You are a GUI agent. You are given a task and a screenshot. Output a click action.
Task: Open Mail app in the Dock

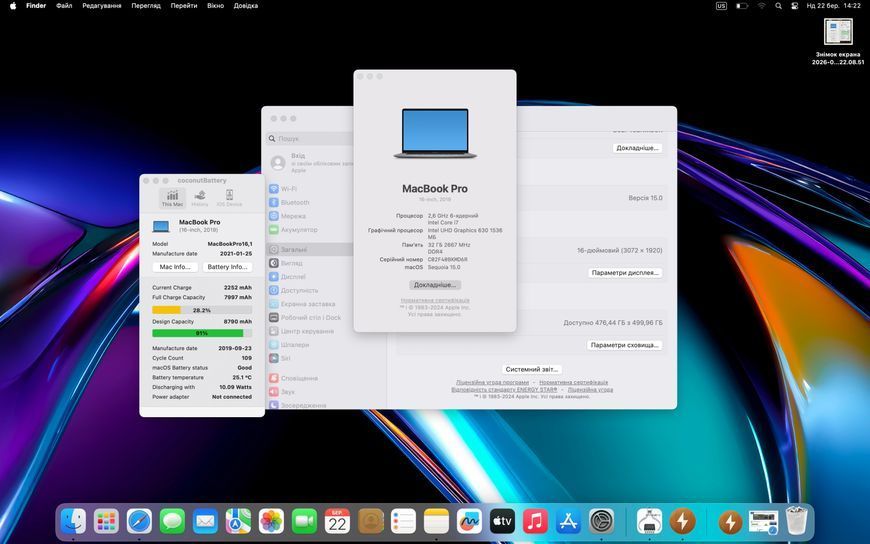click(x=205, y=521)
